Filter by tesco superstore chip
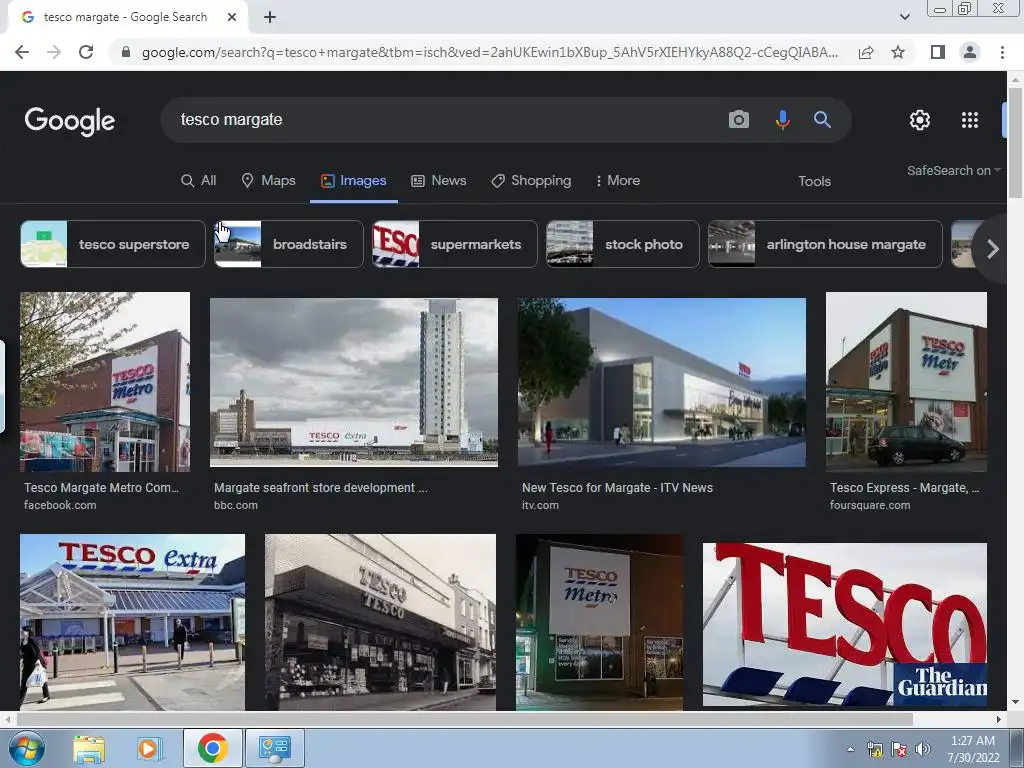Image resolution: width=1024 pixels, height=768 pixels. coord(113,244)
